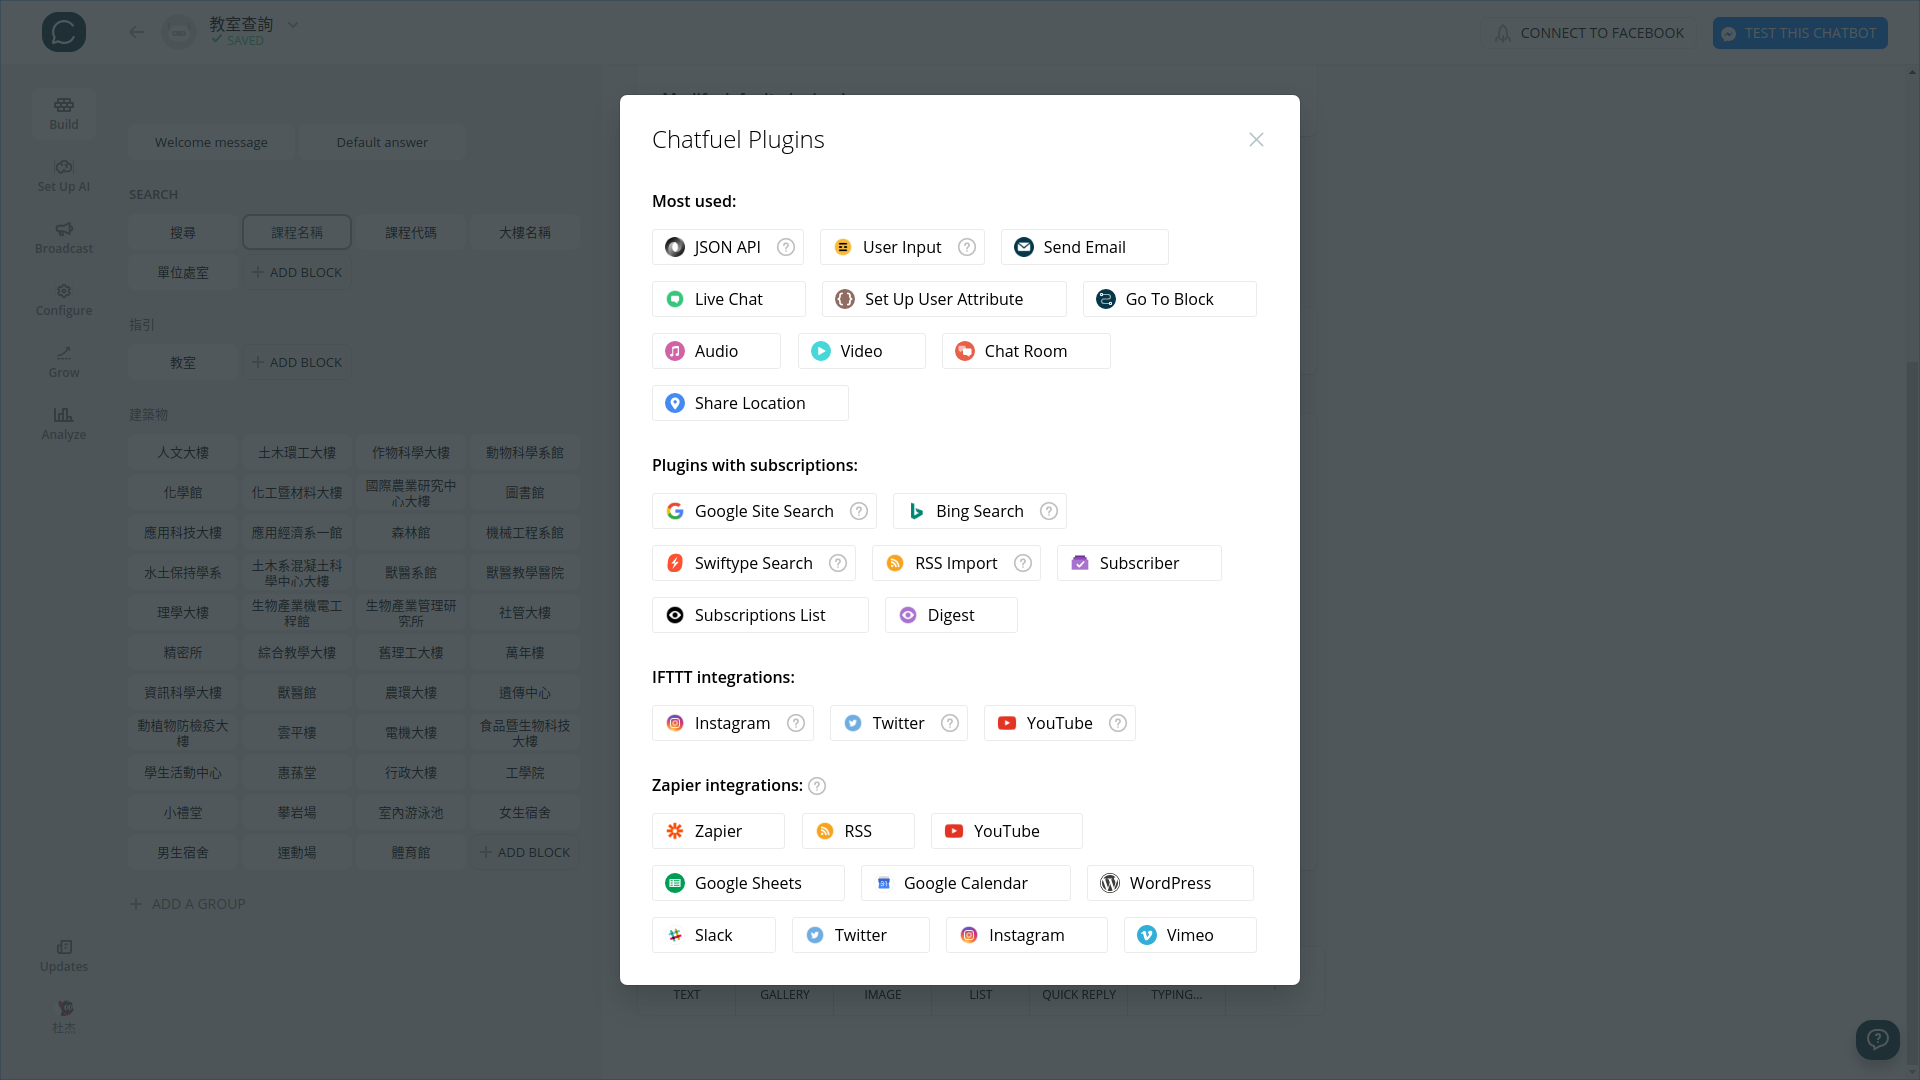This screenshot has width=1920, height=1080.
Task: Open the Analyze sidebar icon
Action: 64,423
